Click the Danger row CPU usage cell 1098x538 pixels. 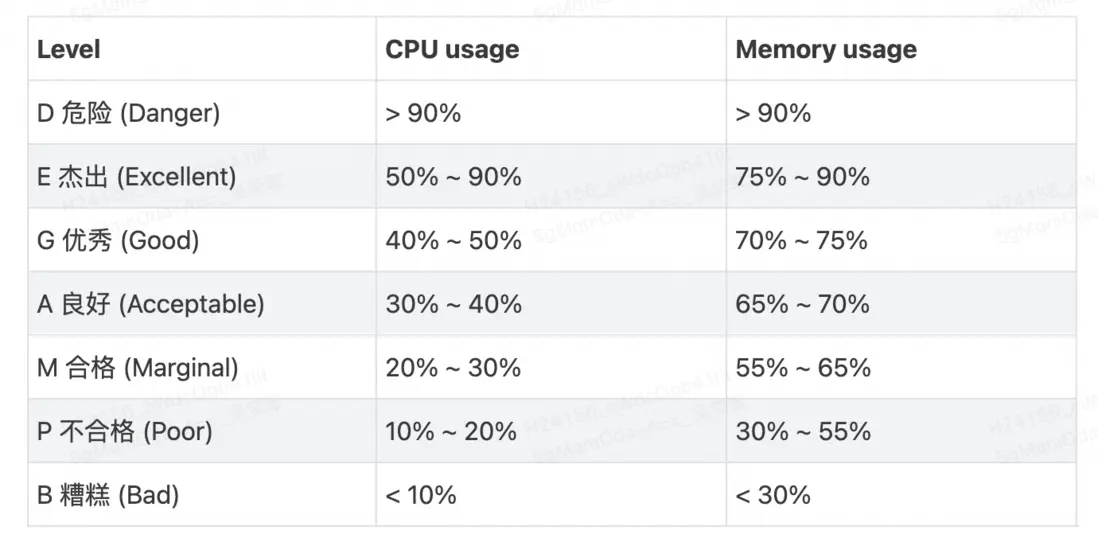point(423,113)
